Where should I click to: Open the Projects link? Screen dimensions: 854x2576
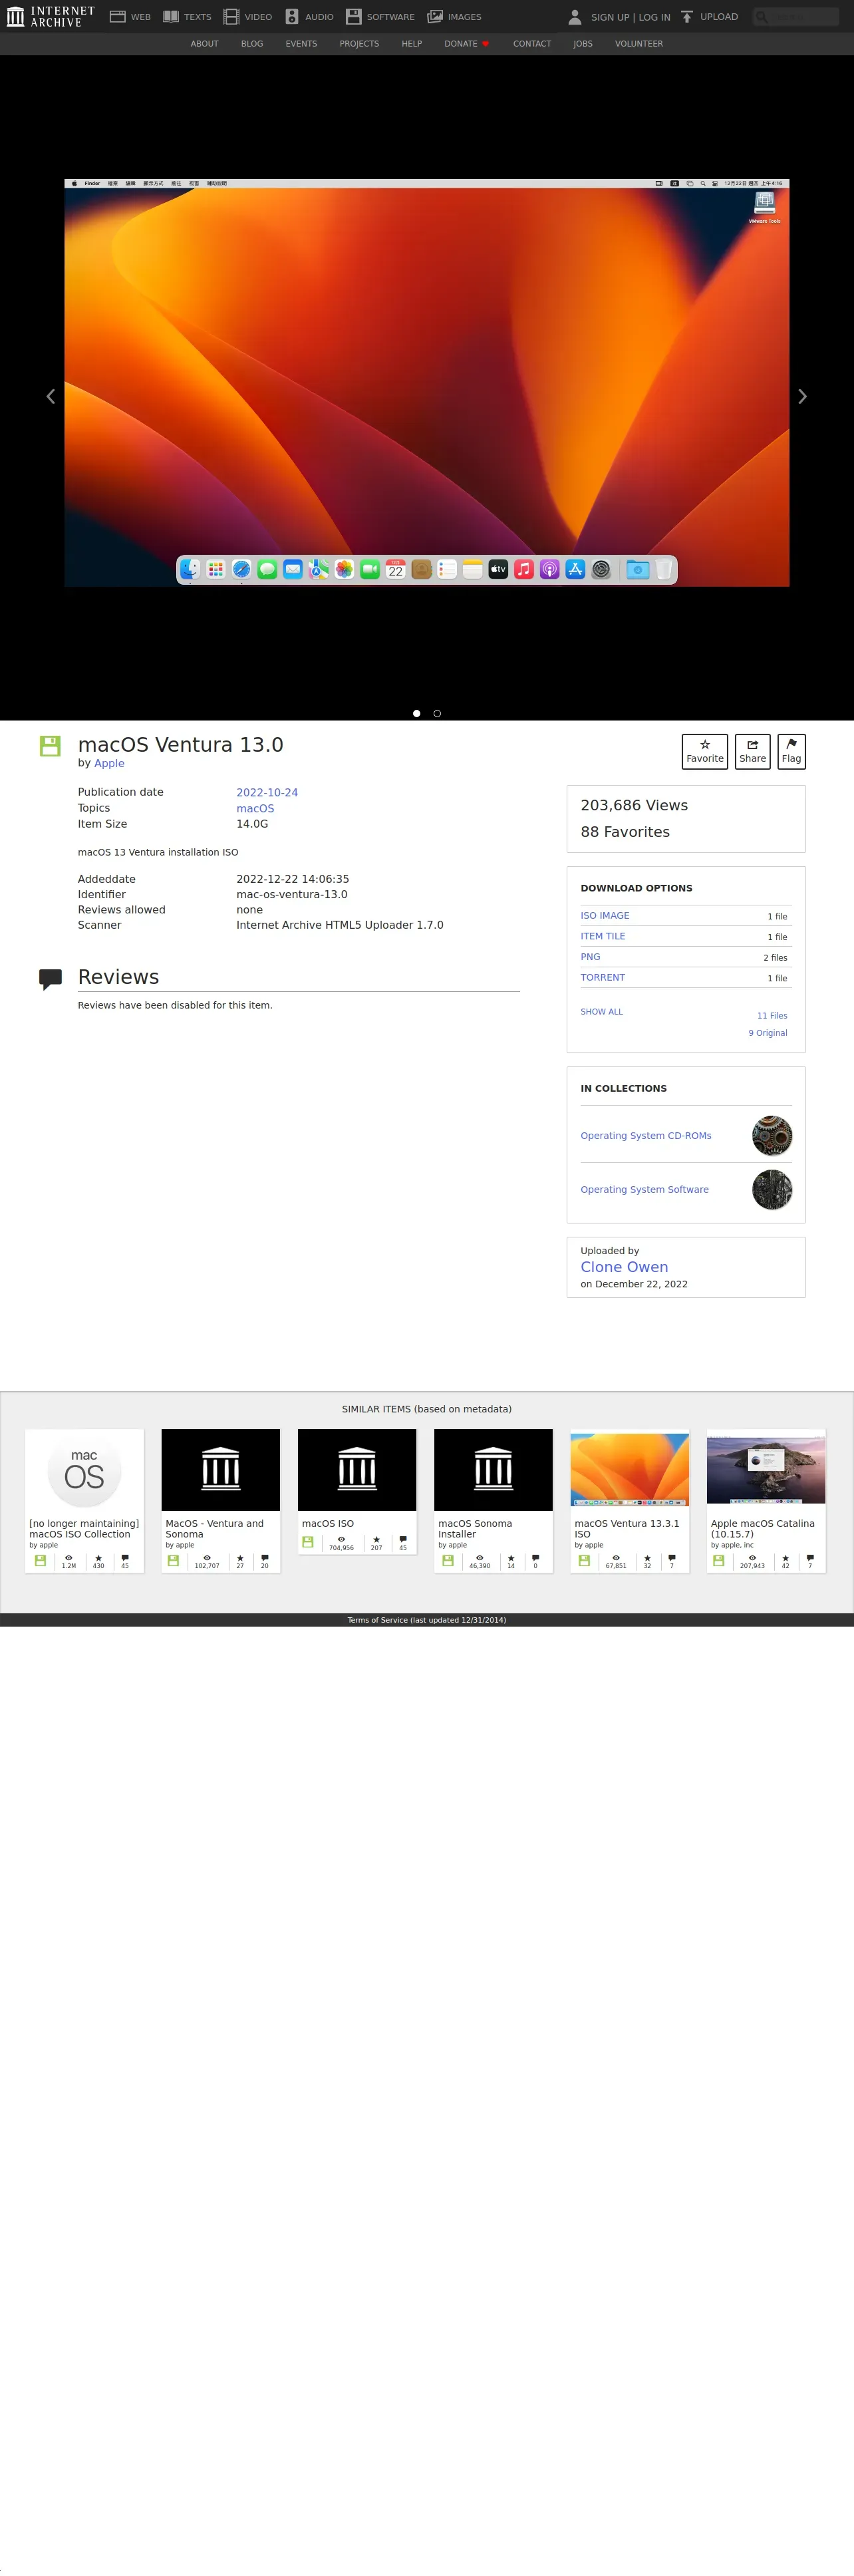click(x=359, y=44)
